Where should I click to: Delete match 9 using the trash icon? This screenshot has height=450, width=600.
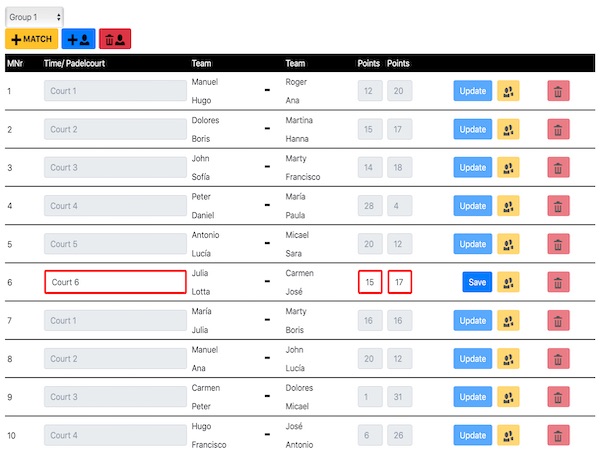click(x=558, y=397)
